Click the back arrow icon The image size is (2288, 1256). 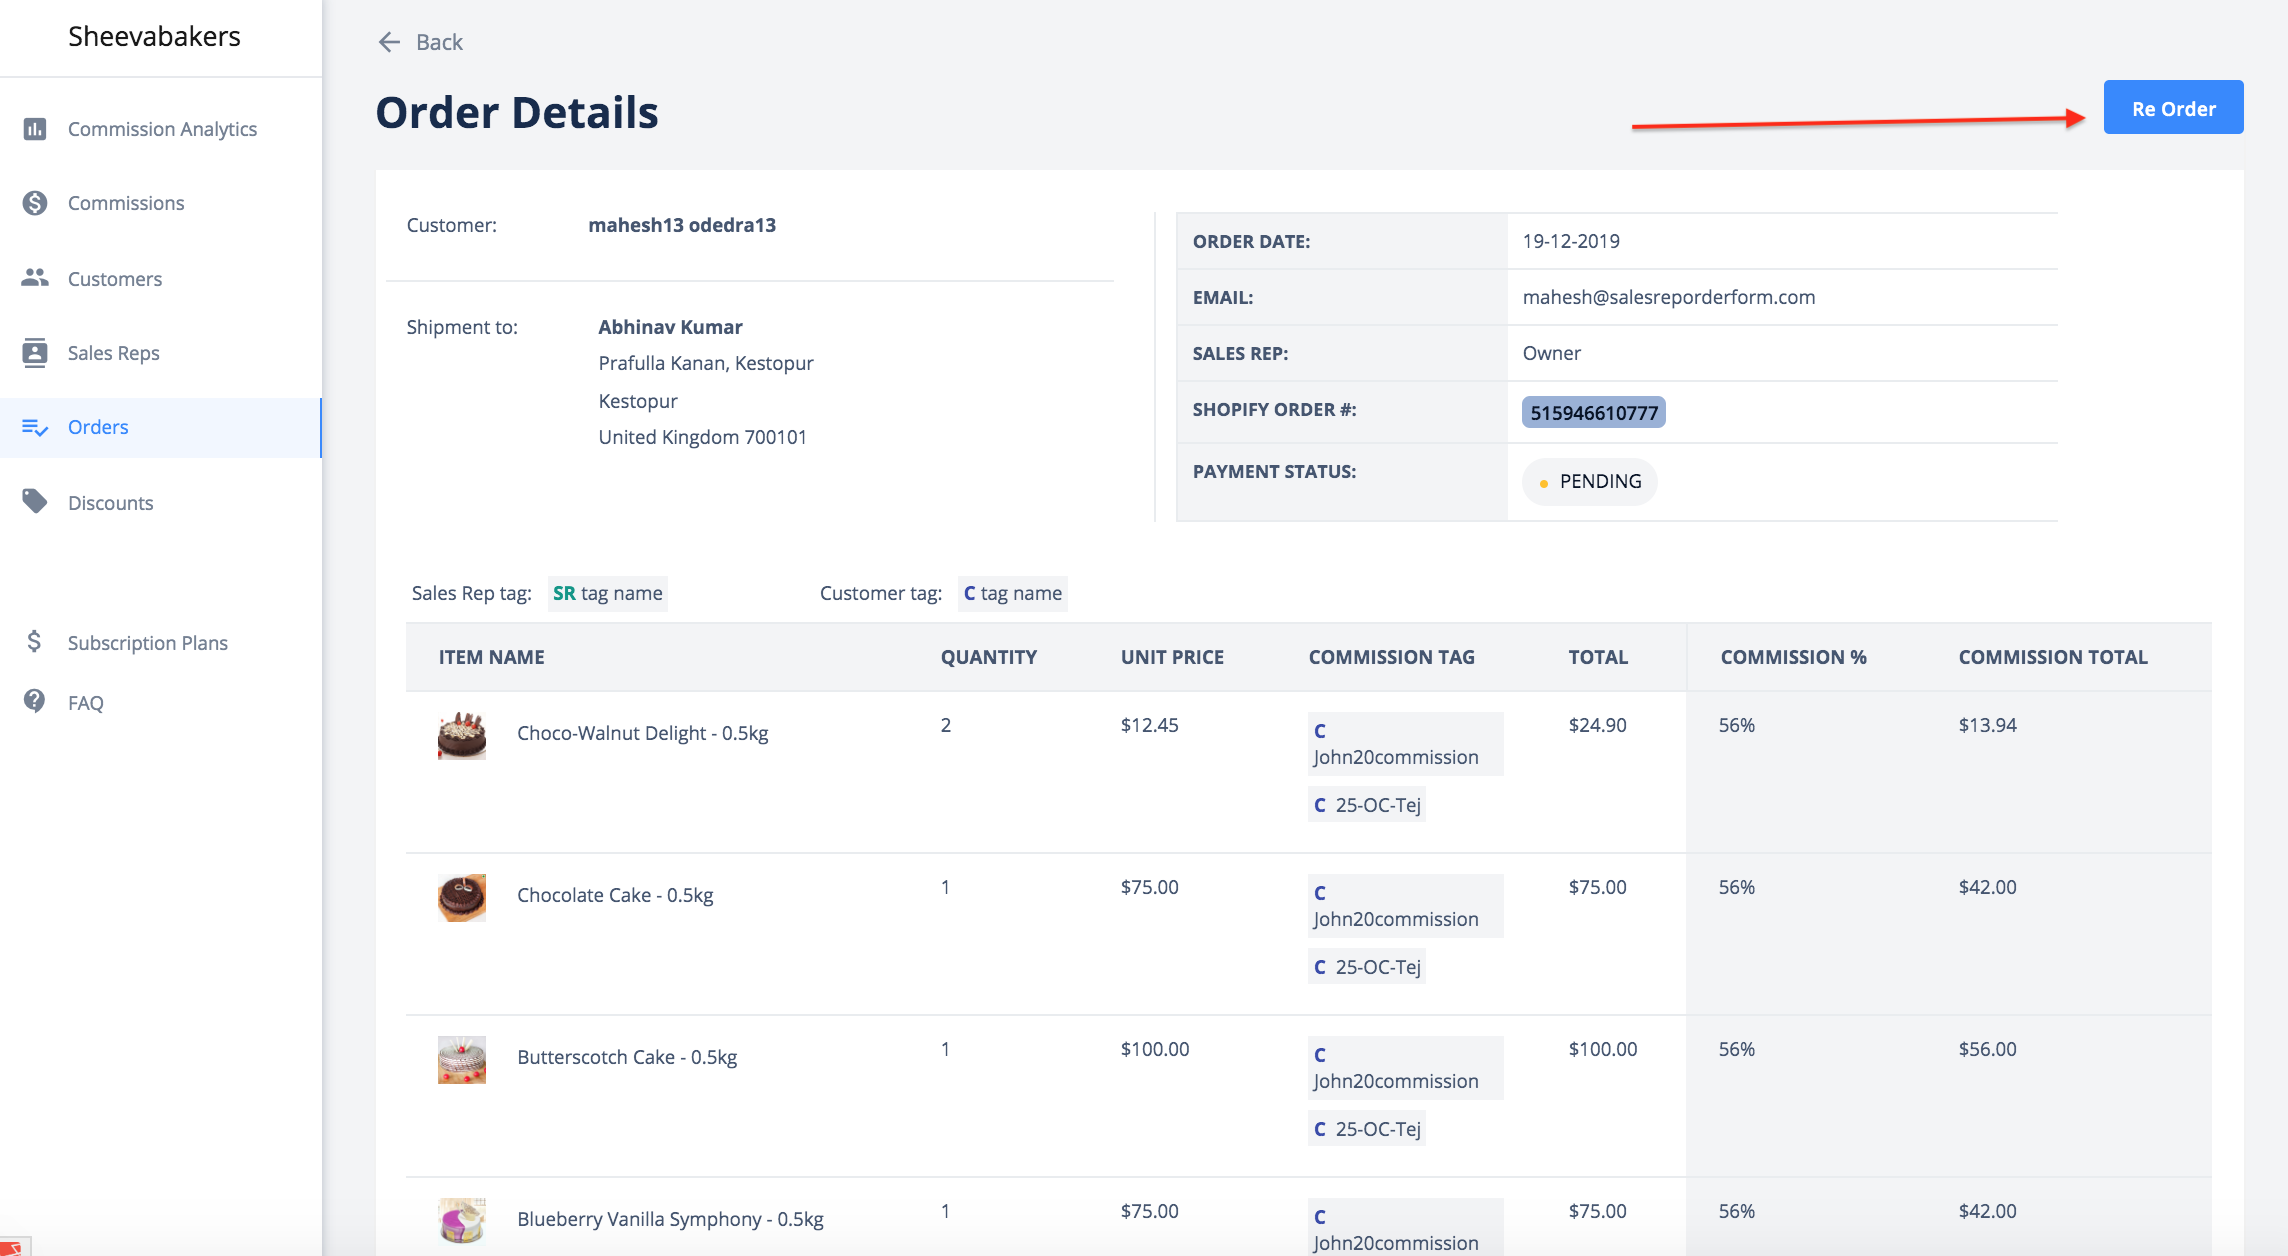389,42
